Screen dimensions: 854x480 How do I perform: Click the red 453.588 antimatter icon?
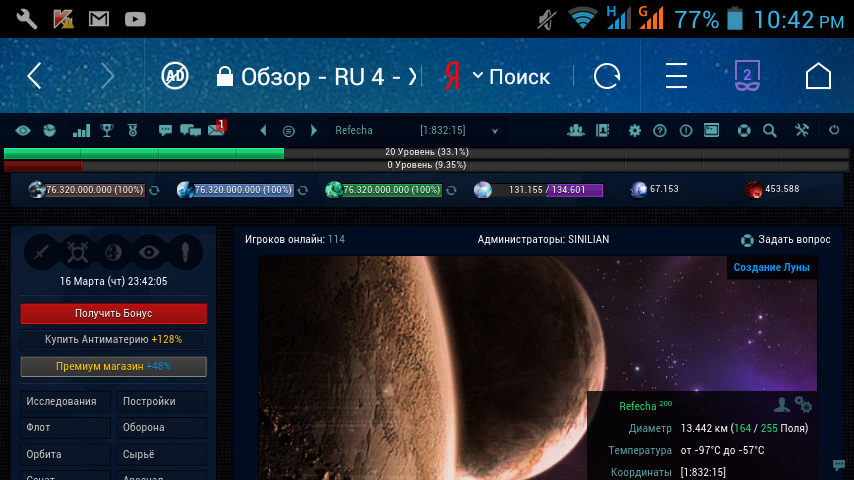point(753,190)
